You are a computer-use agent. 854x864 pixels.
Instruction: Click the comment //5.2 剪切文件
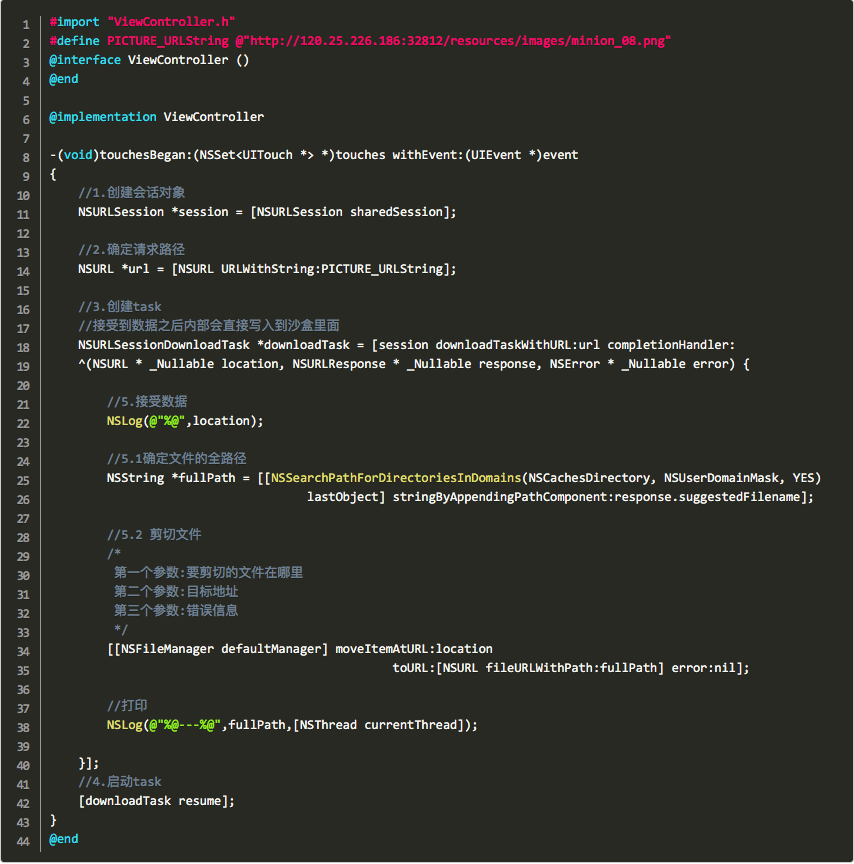pos(154,534)
